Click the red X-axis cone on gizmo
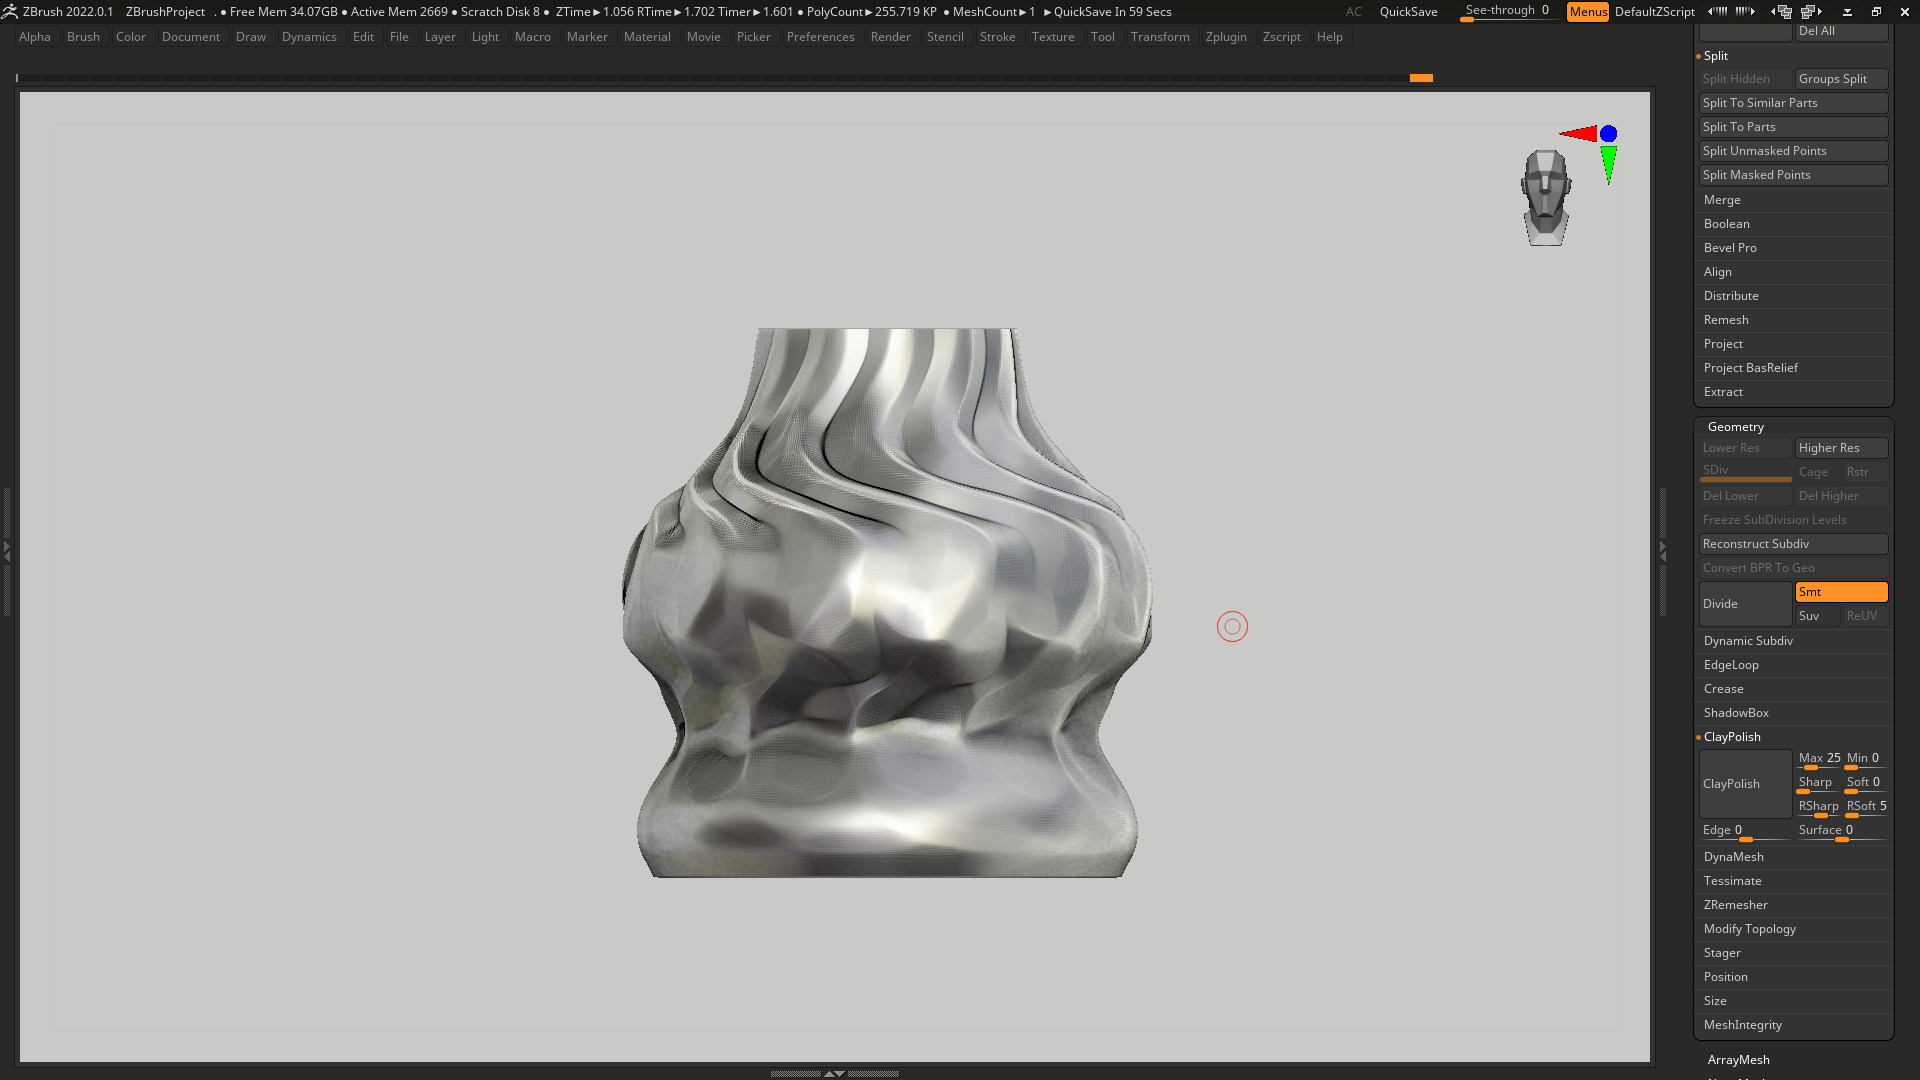Viewport: 1920px width, 1080px height. [x=1579, y=134]
